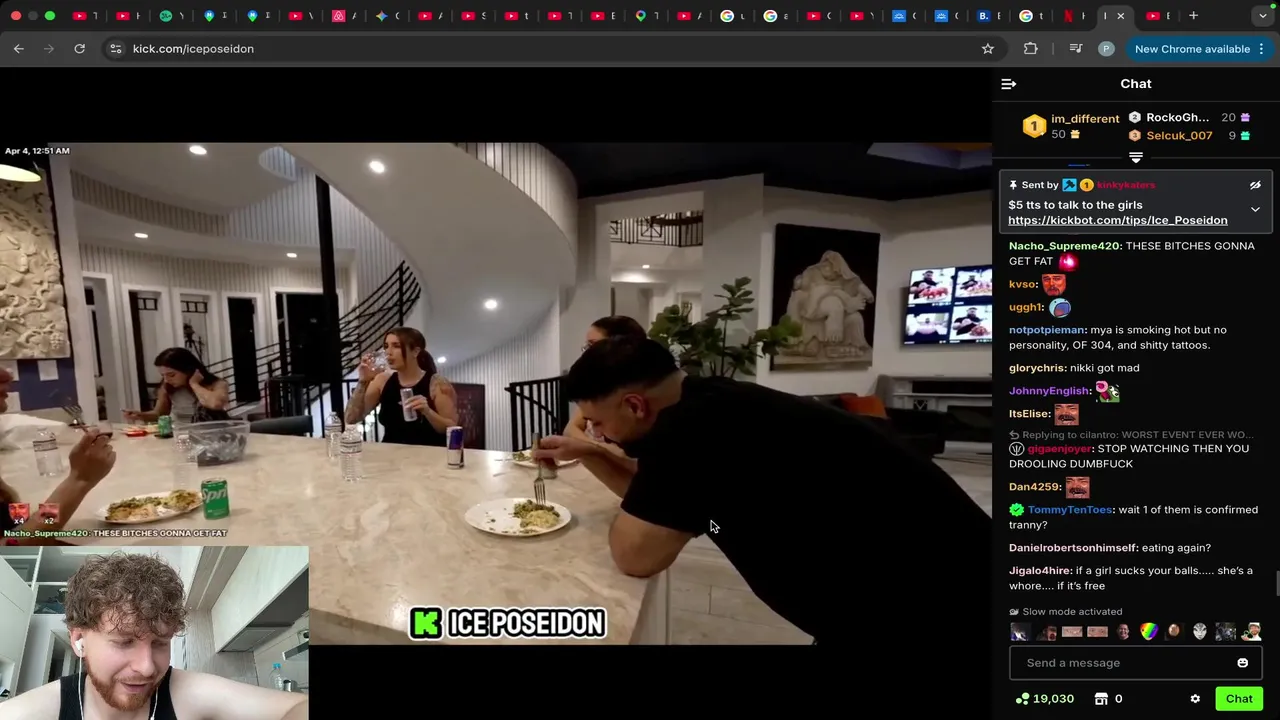Reload the kick.com page

tap(79, 49)
